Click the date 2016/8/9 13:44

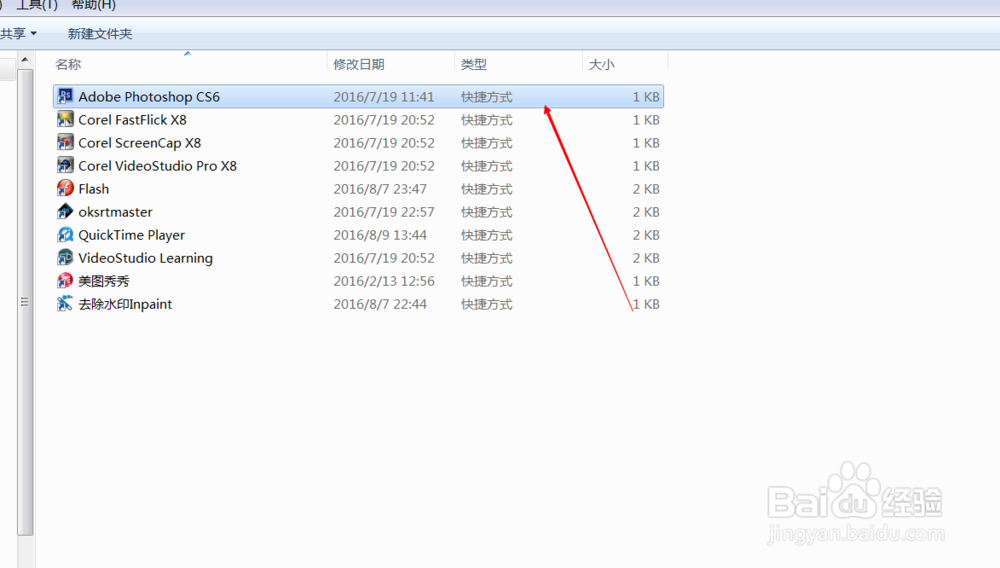point(379,235)
